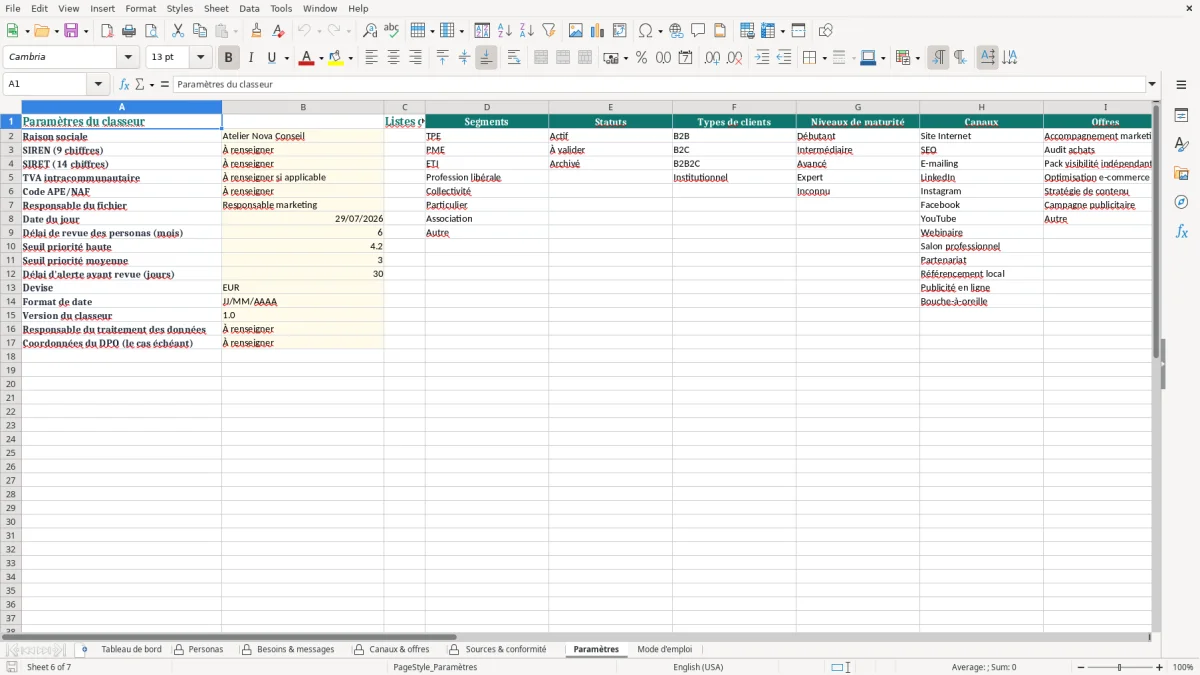Open Find & Replace tool

pos(370,31)
